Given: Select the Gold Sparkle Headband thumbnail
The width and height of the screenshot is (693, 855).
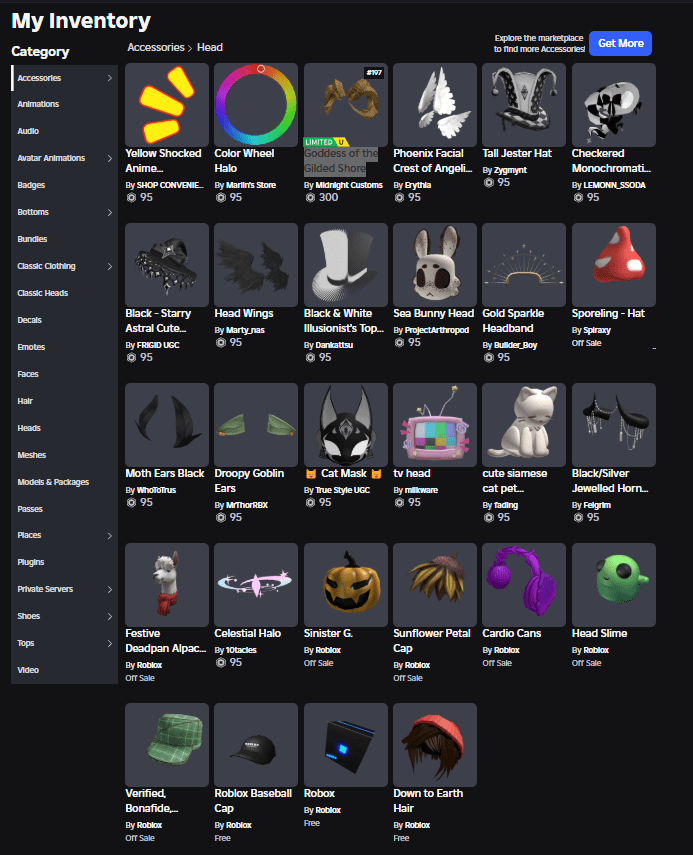Looking at the screenshot, I should pos(524,264).
